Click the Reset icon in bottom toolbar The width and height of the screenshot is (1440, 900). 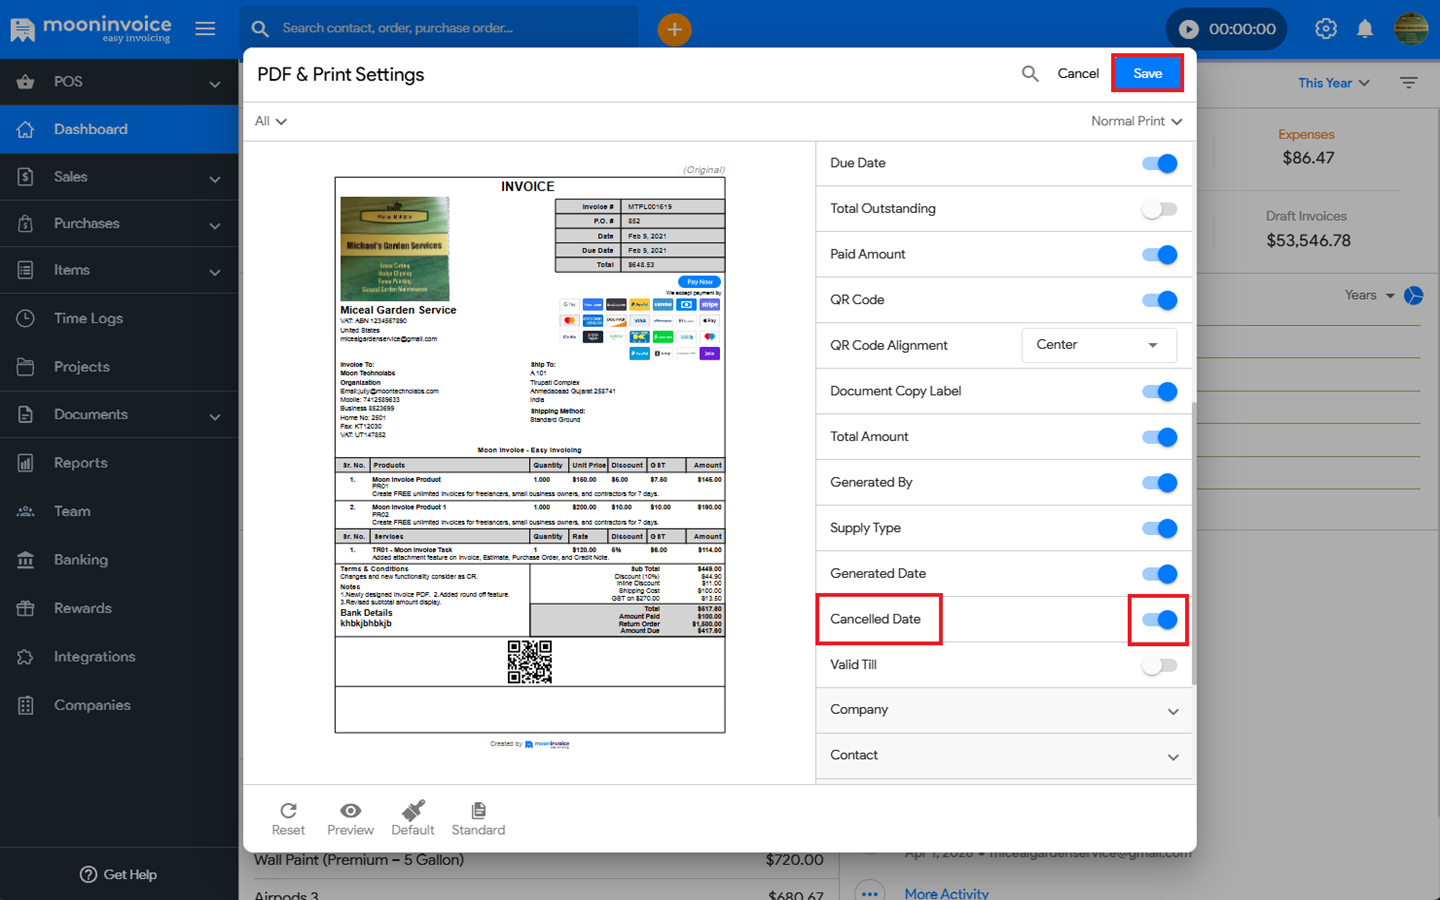pos(288,811)
